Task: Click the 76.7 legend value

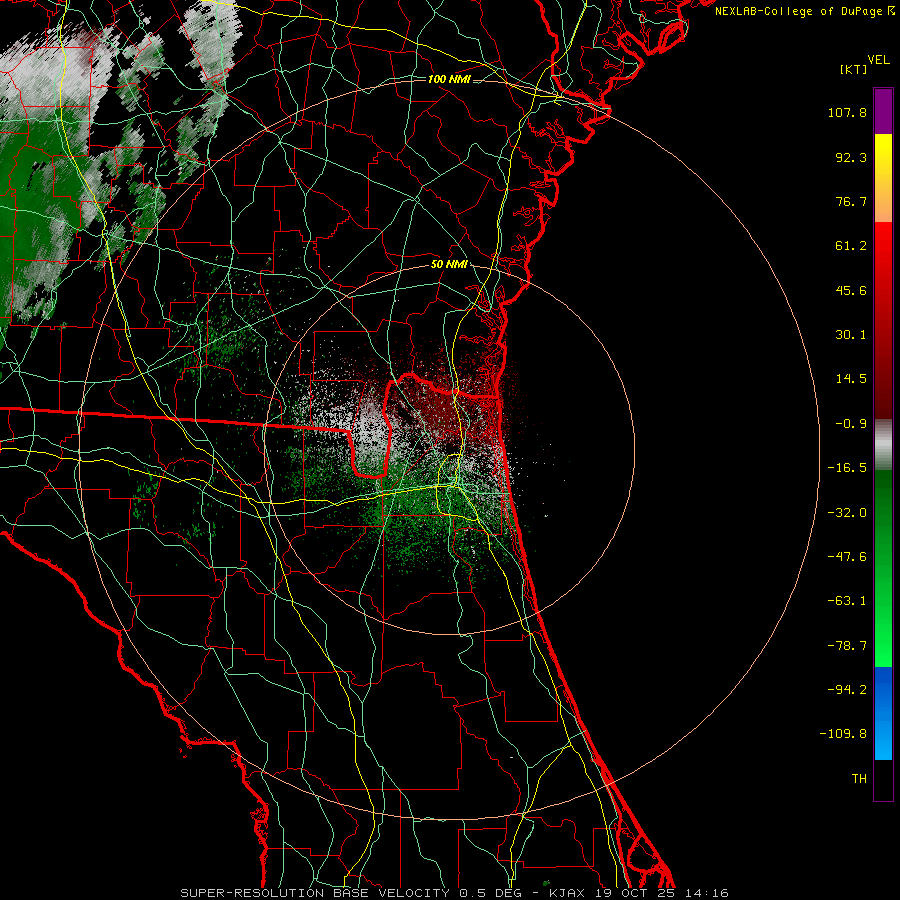Action: [851, 201]
